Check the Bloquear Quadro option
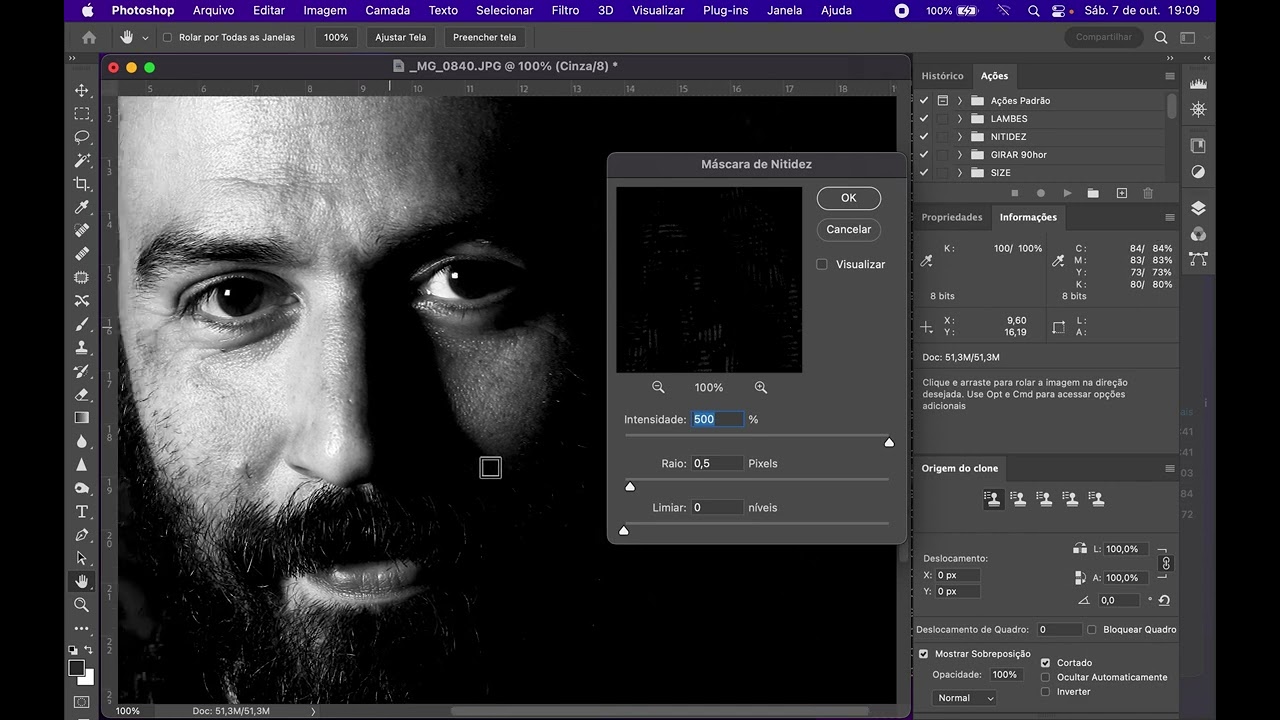Image resolution: width=1280 pixels, height=720 pixels. click(1092, 630)
